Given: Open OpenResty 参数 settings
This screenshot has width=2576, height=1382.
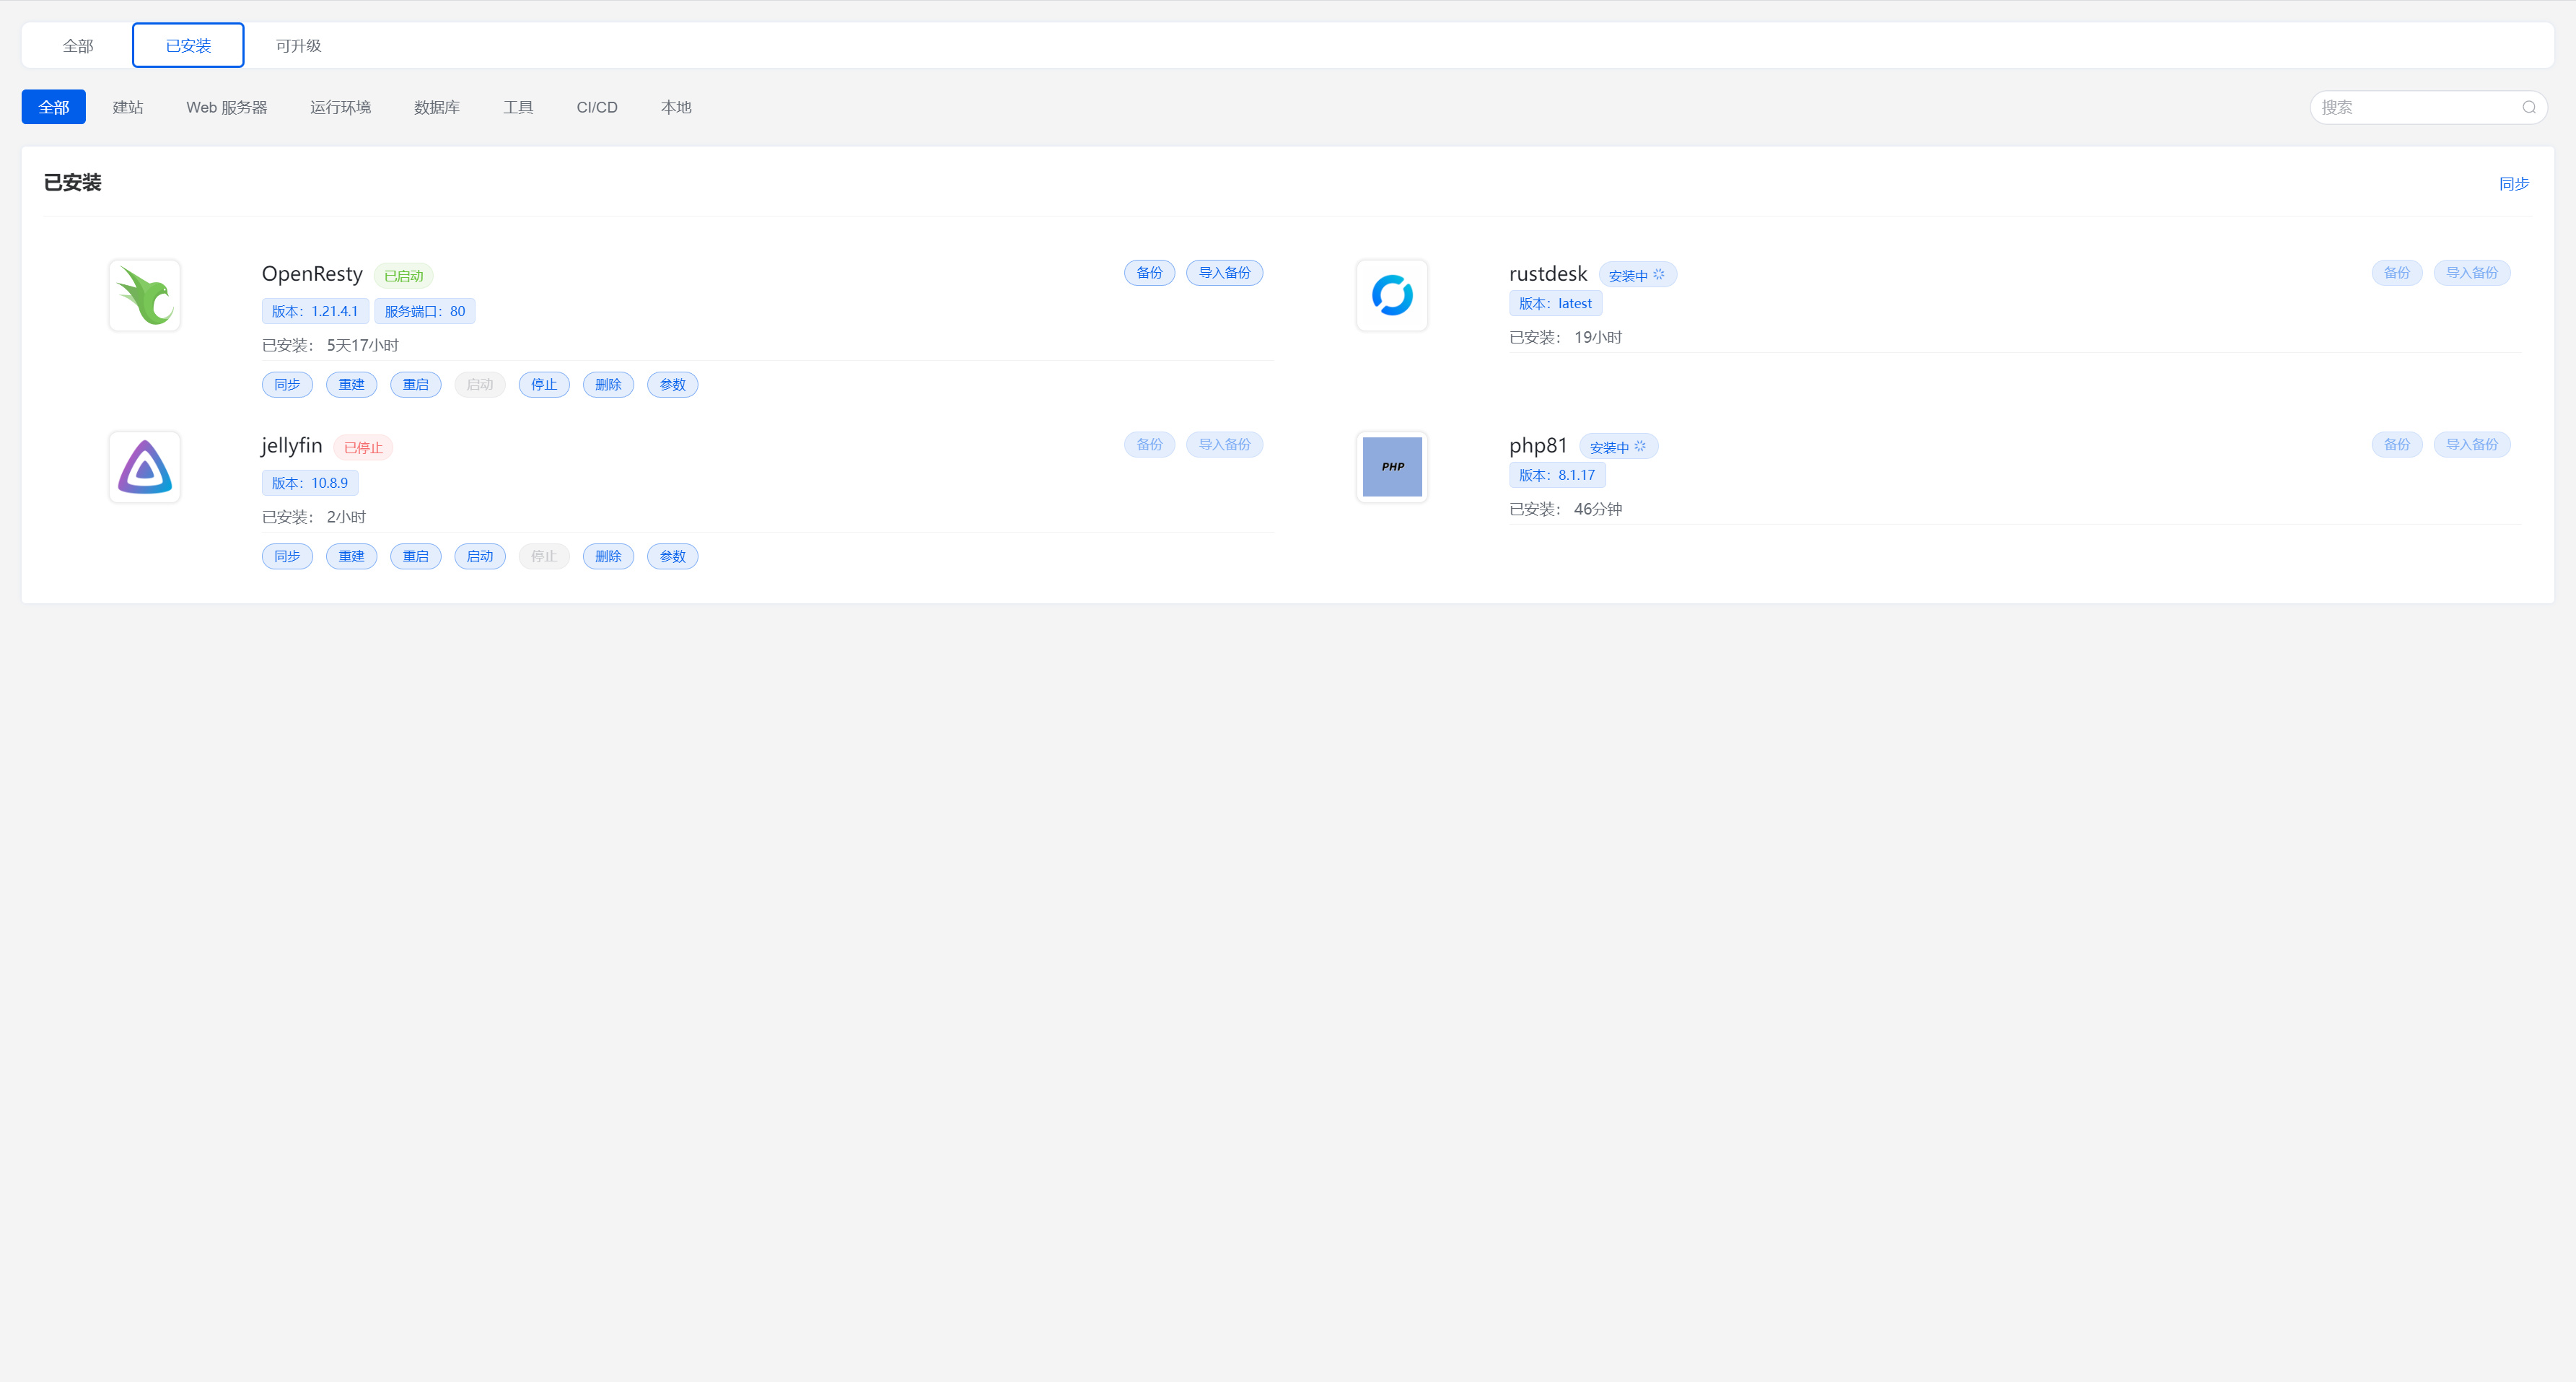Looking at the screenshot, I should pos(672,385).
